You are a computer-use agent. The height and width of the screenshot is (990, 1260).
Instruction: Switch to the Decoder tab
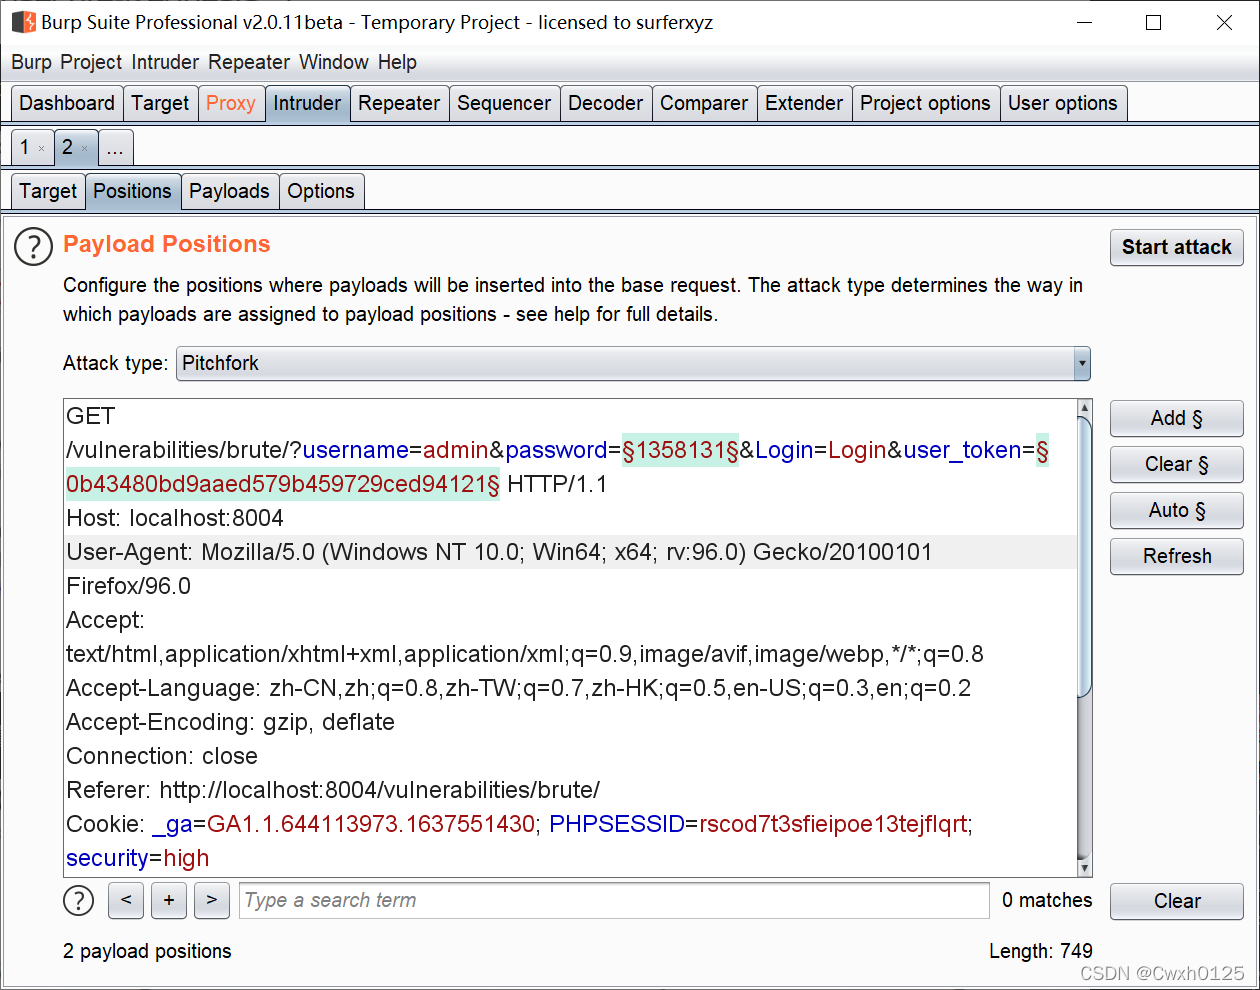606,103
